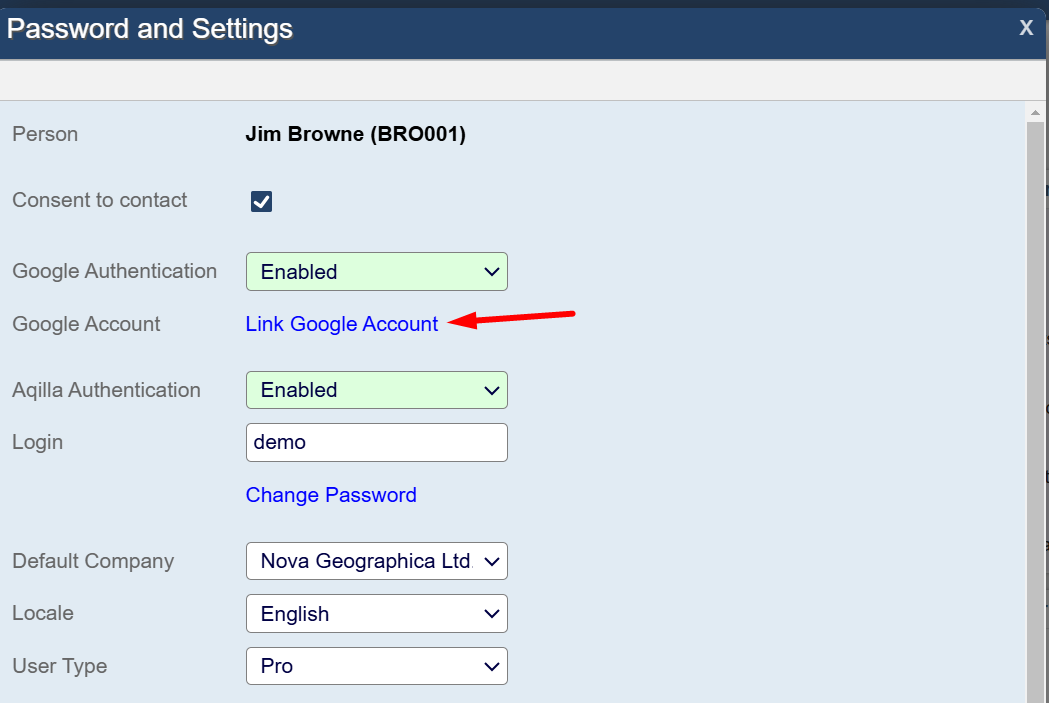The width and height of the screenshot is (1049, 703).
Task: Click the Password and Settings title bar
Action: [x=500, y=29]
